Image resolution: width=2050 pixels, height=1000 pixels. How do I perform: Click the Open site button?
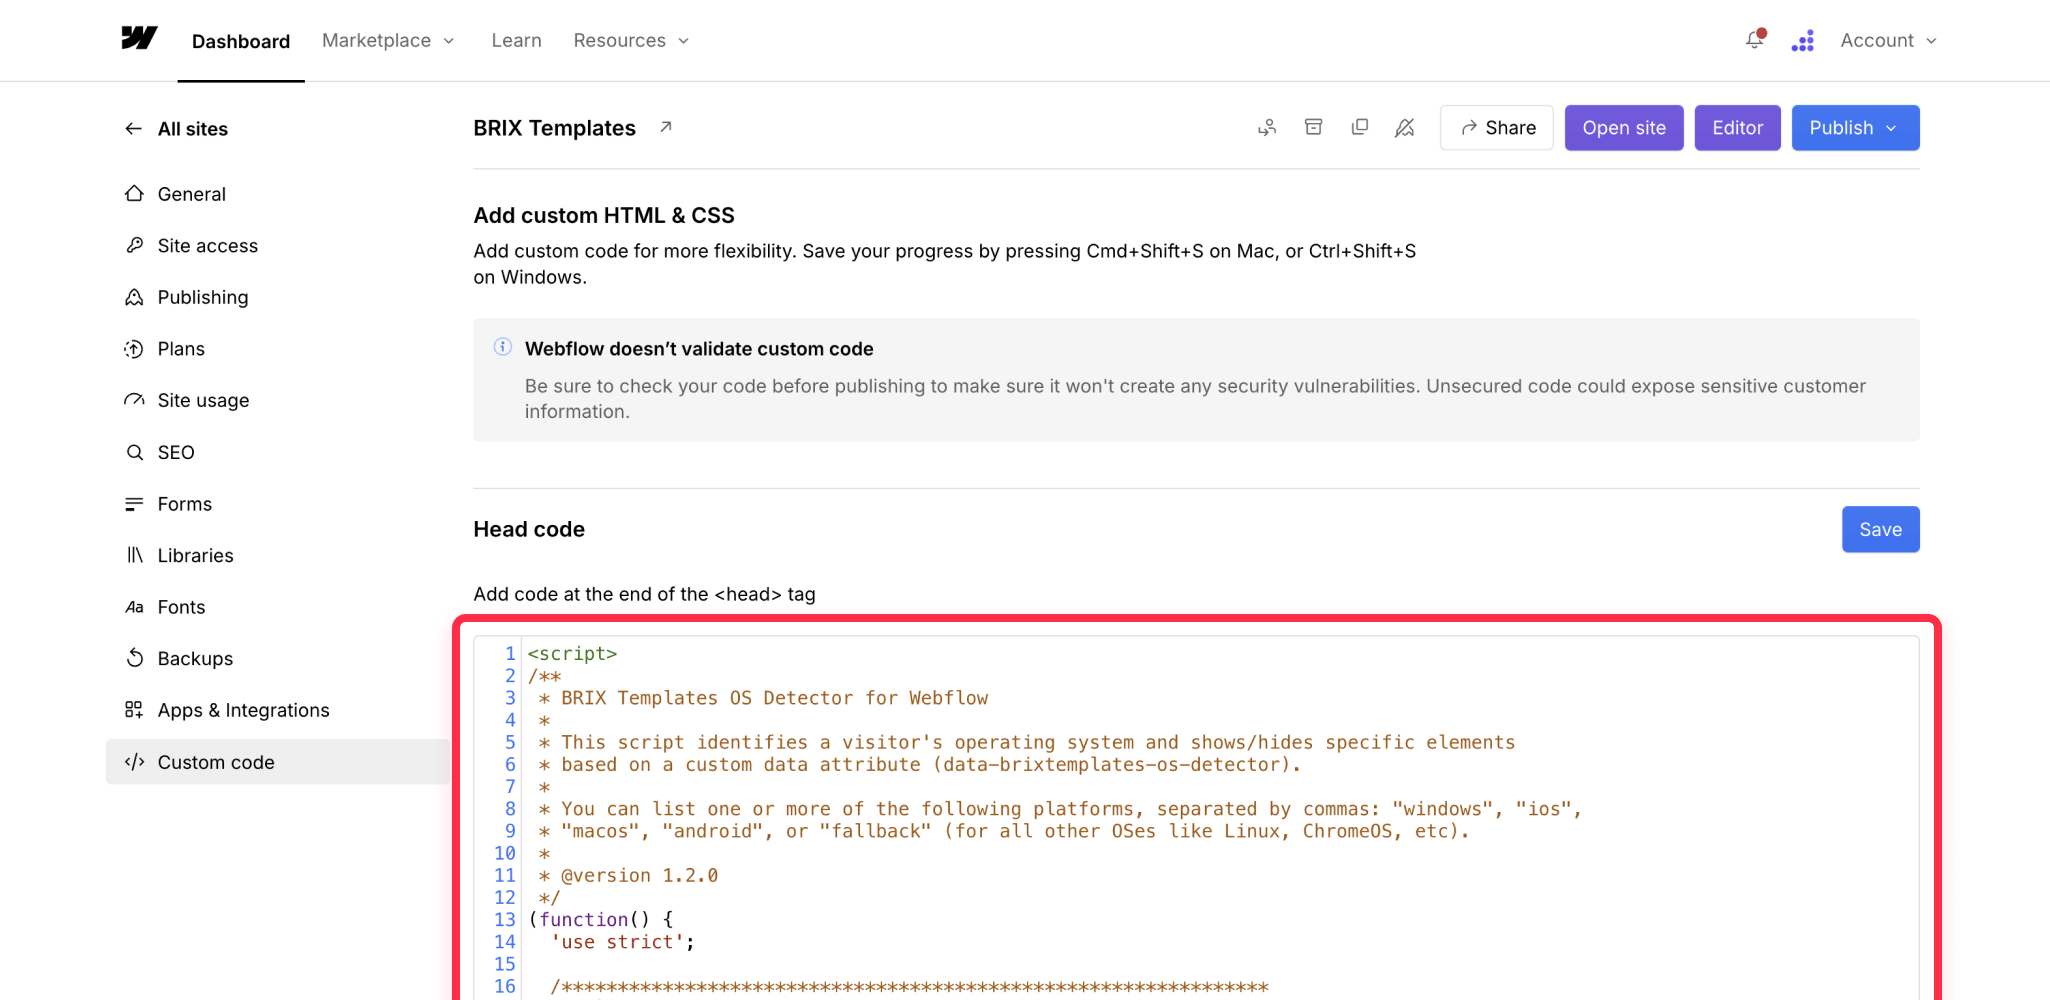[1624, 128]
